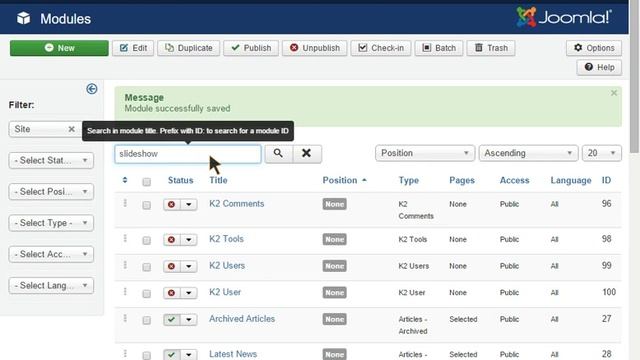
Task: Click the Trash toolbar button
Action: [x=491, y=48]
